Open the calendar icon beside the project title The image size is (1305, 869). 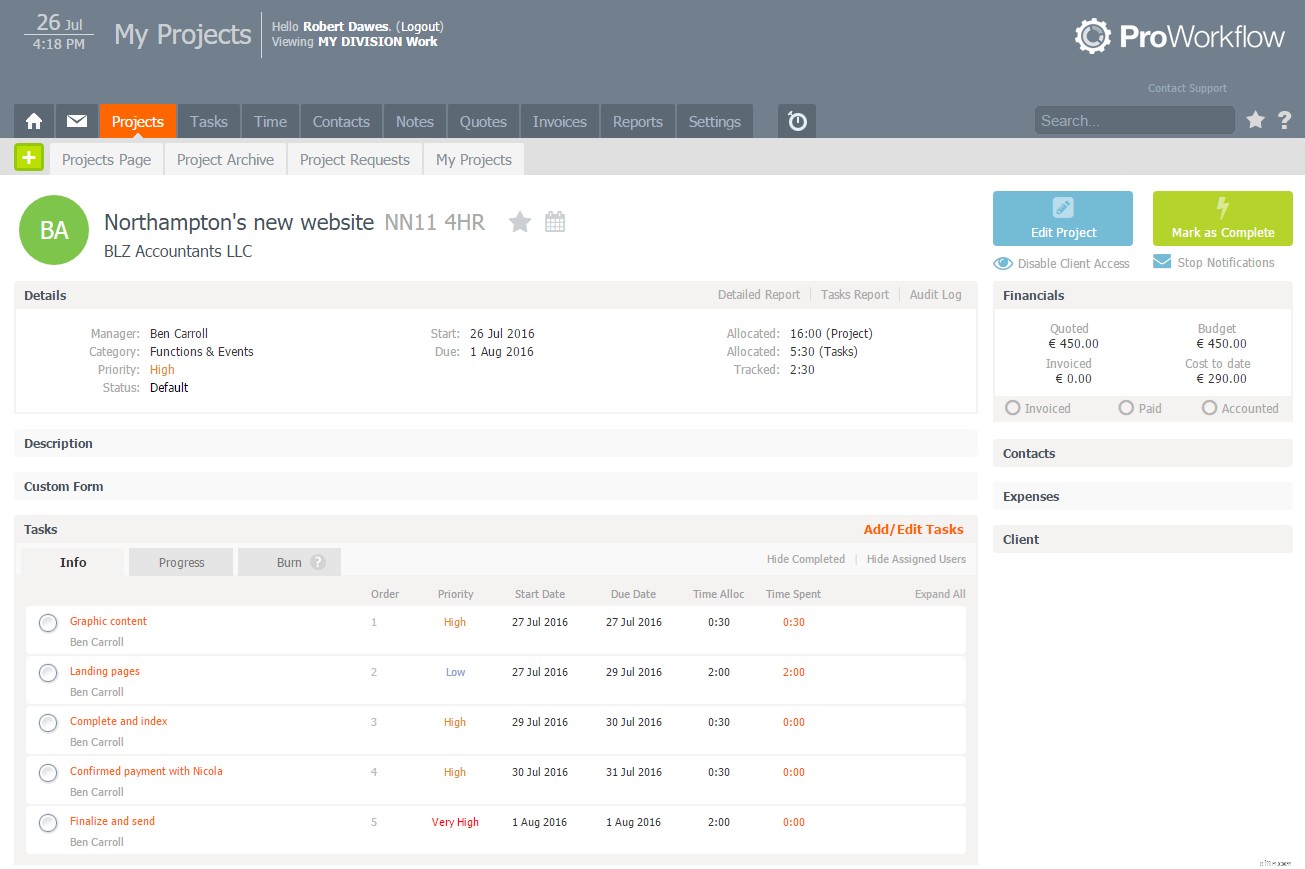[555, 221]
